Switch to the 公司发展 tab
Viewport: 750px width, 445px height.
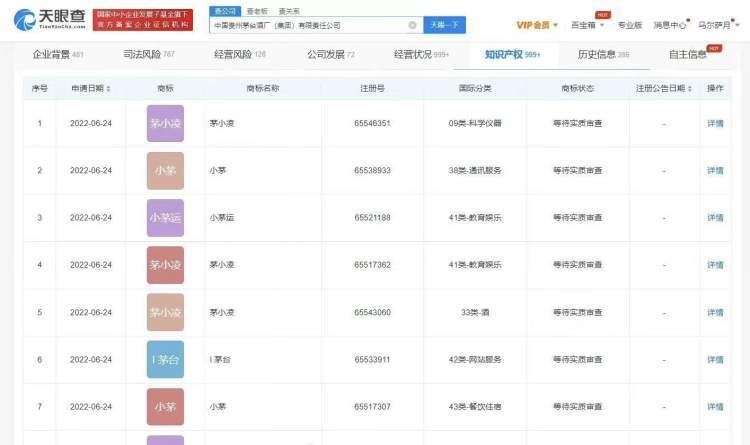(331, 55)
